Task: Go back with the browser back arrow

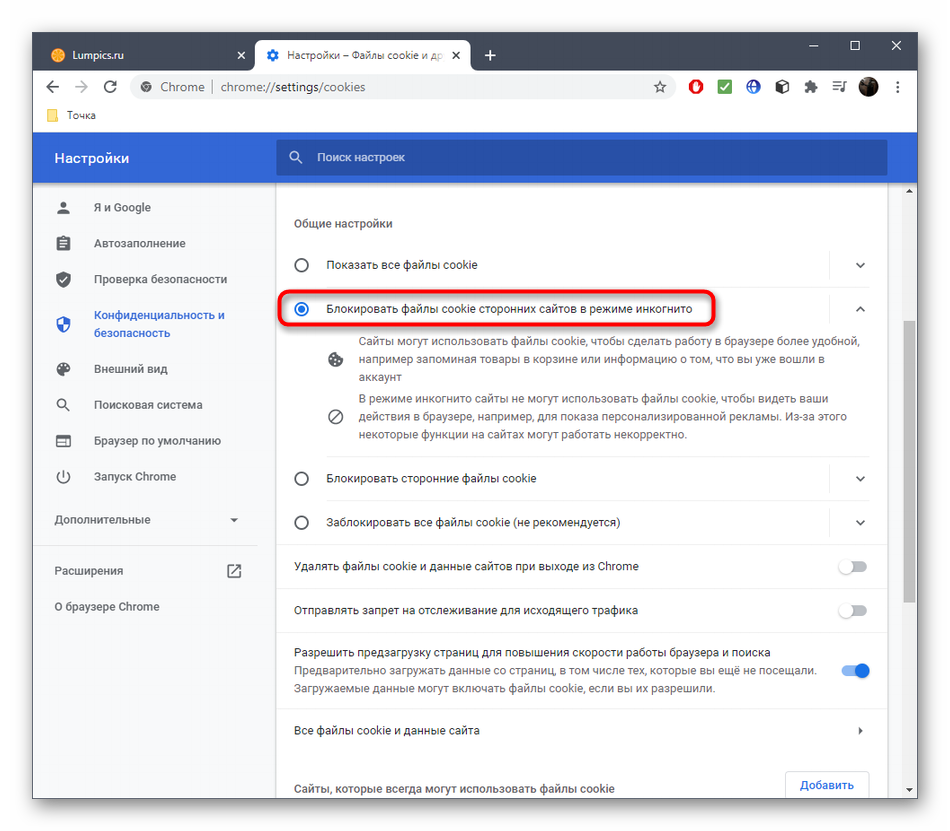Action: pos(53,87)
